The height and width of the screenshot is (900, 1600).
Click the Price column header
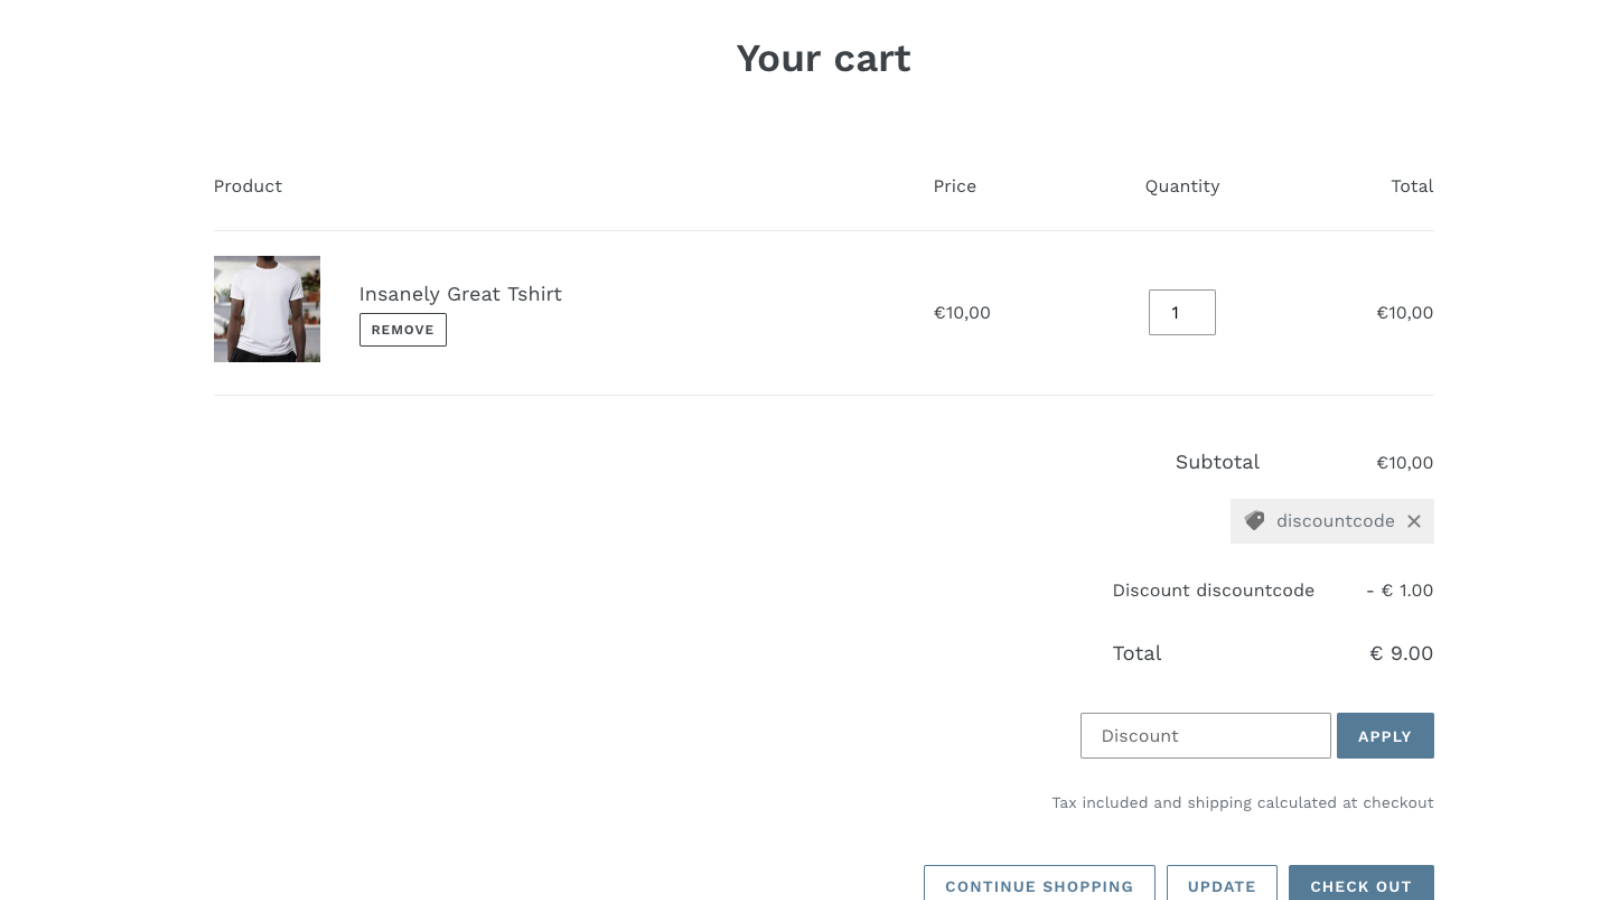coord(954,186)
